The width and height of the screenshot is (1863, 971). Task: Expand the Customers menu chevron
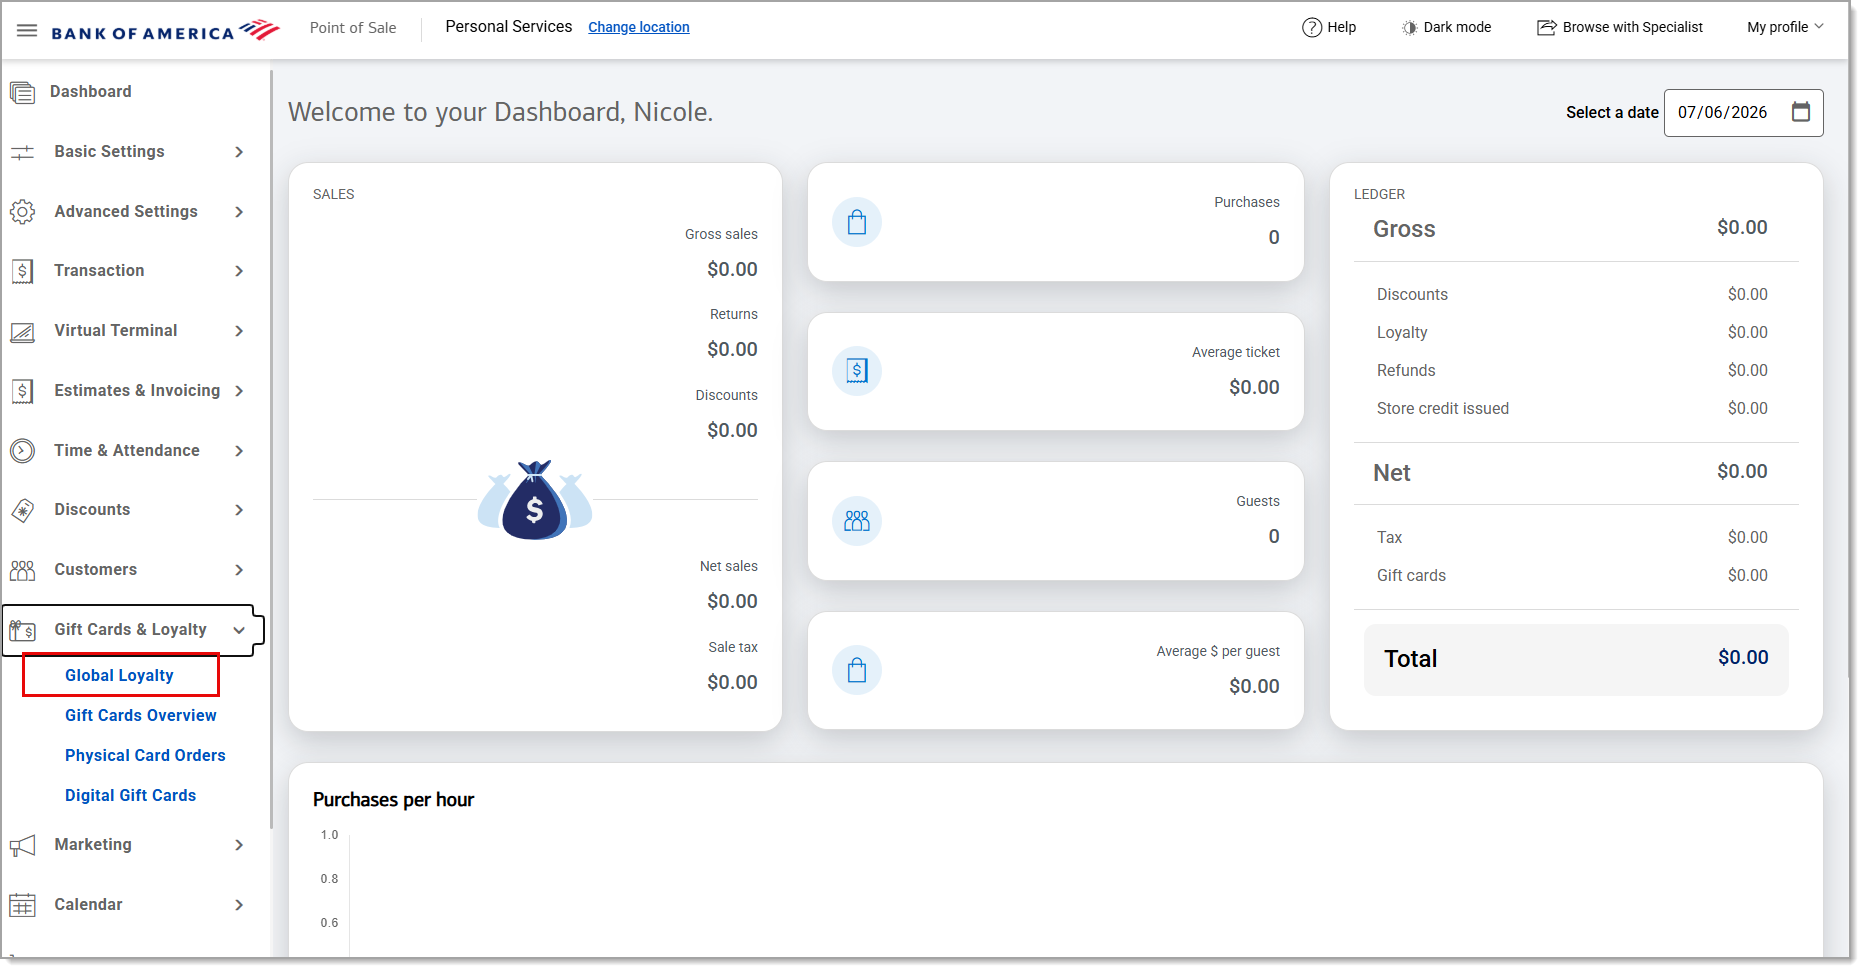(x=239, y=570)
